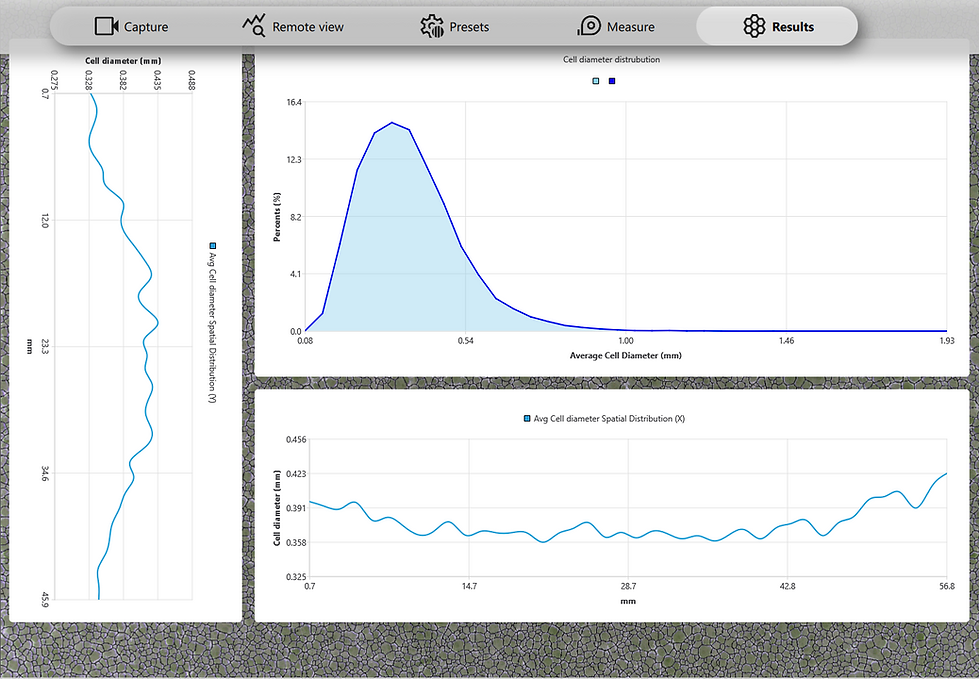The height and width of the screenshot is (679, 979).
Task: Click the 0.358 value on X chart
Action: click(296, 542)
